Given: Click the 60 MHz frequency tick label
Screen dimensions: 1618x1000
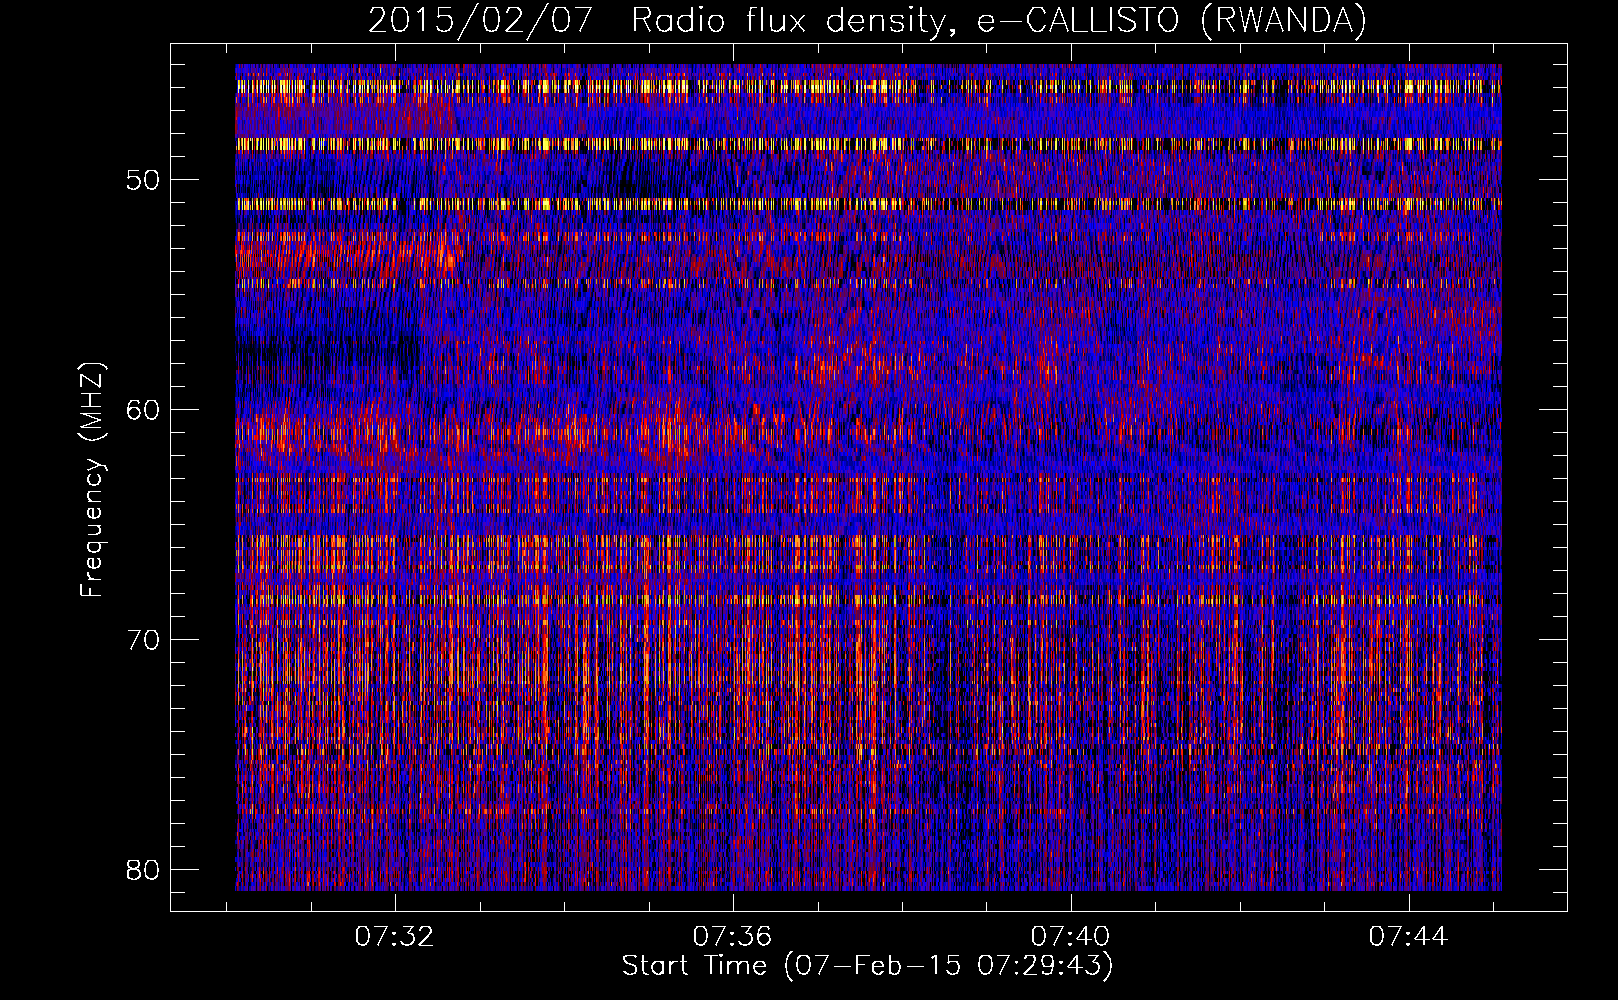Looking at the screenshot, I should click(144, 410).
